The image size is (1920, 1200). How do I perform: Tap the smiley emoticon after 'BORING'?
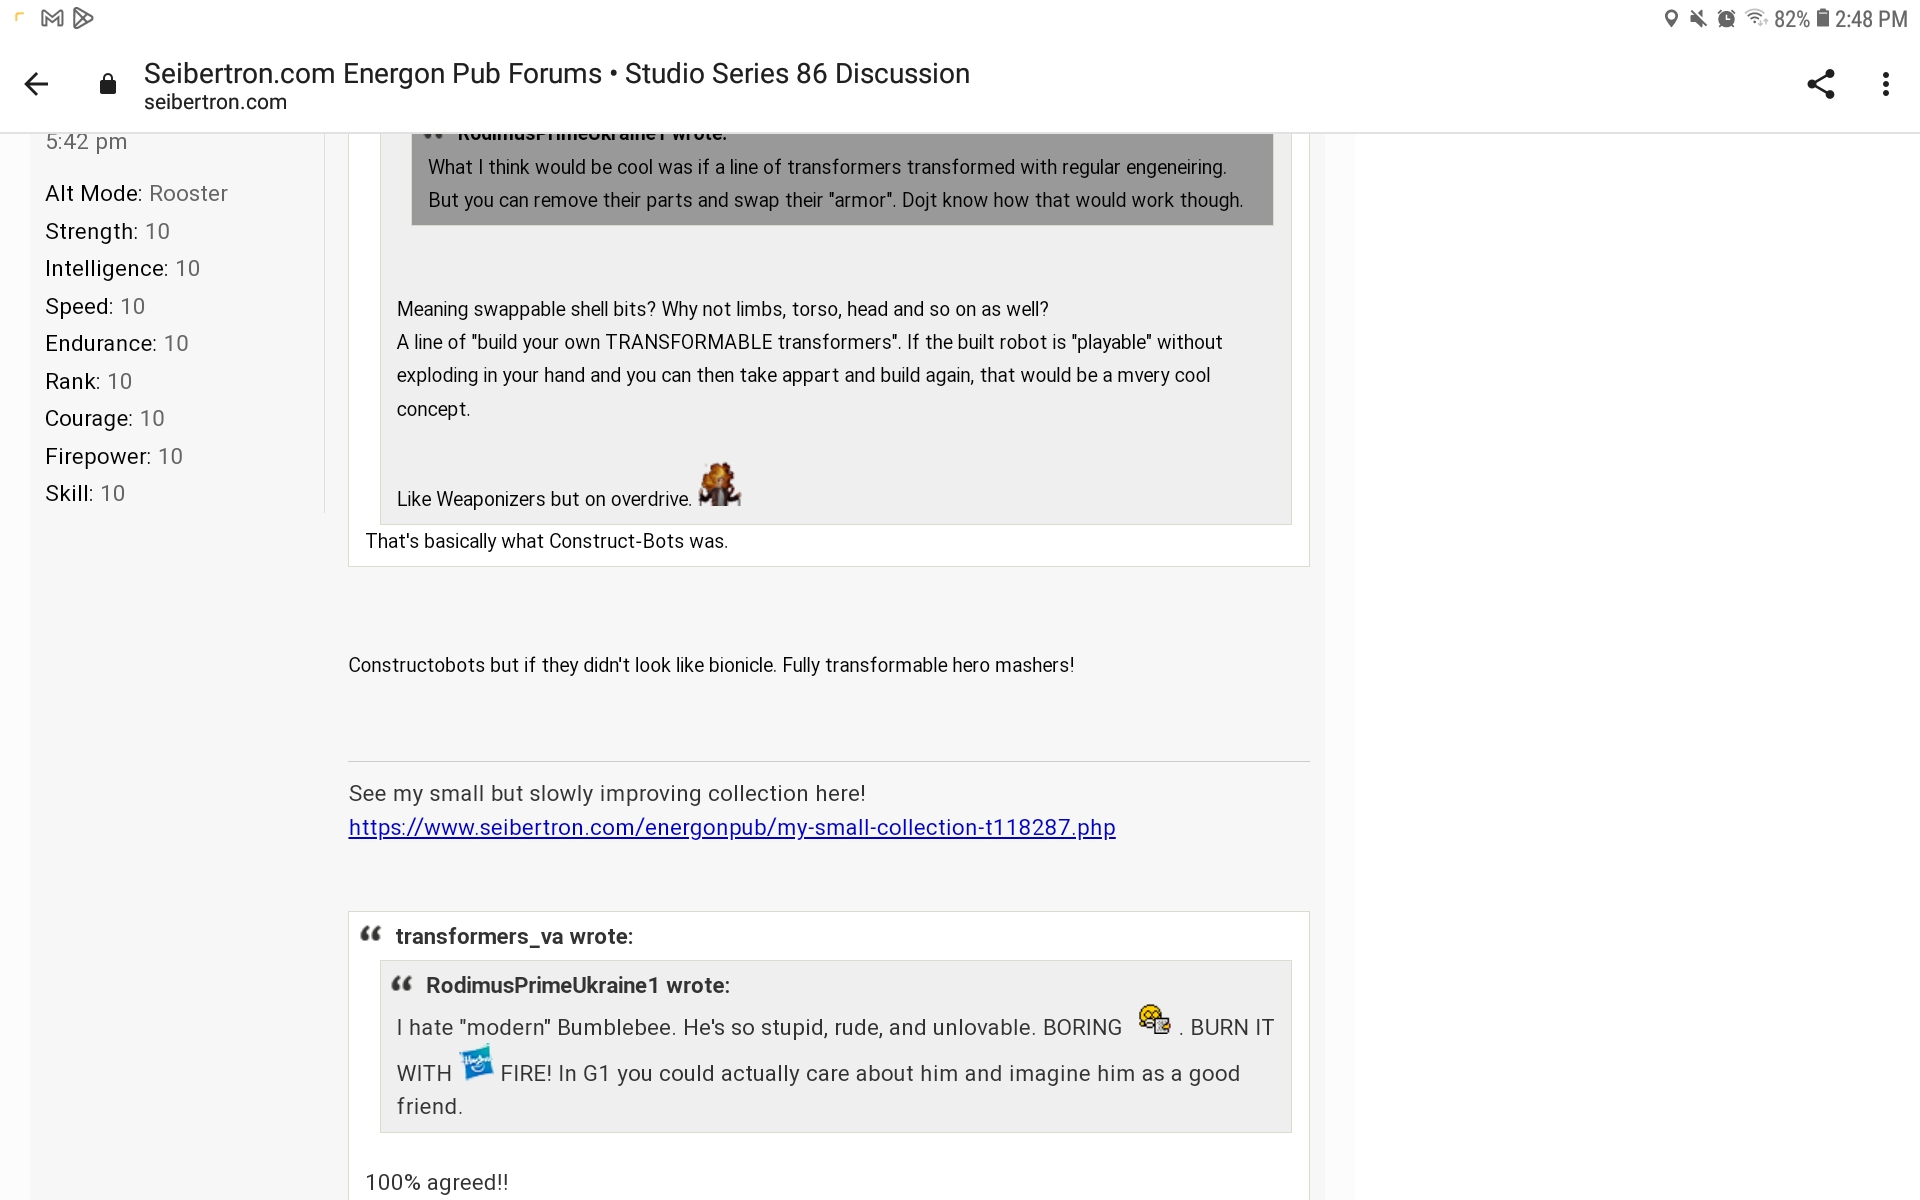tap(1154, 1019)
